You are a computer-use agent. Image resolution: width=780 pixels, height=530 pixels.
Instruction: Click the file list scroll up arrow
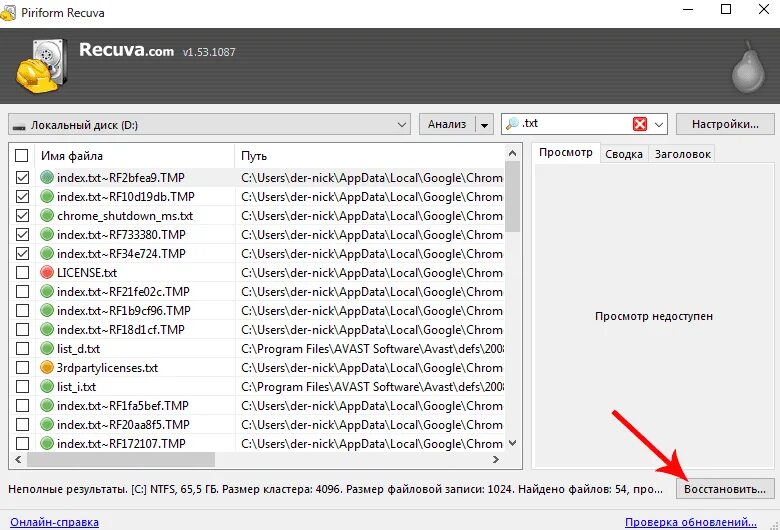click(x=513, y=153)
